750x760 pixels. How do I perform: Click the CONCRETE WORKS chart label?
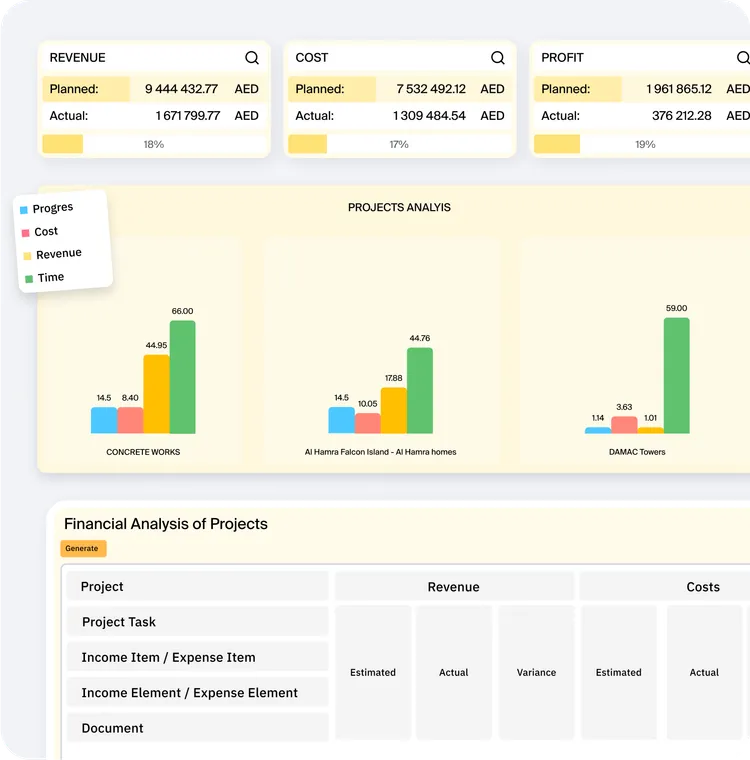(x=143, y=452)
